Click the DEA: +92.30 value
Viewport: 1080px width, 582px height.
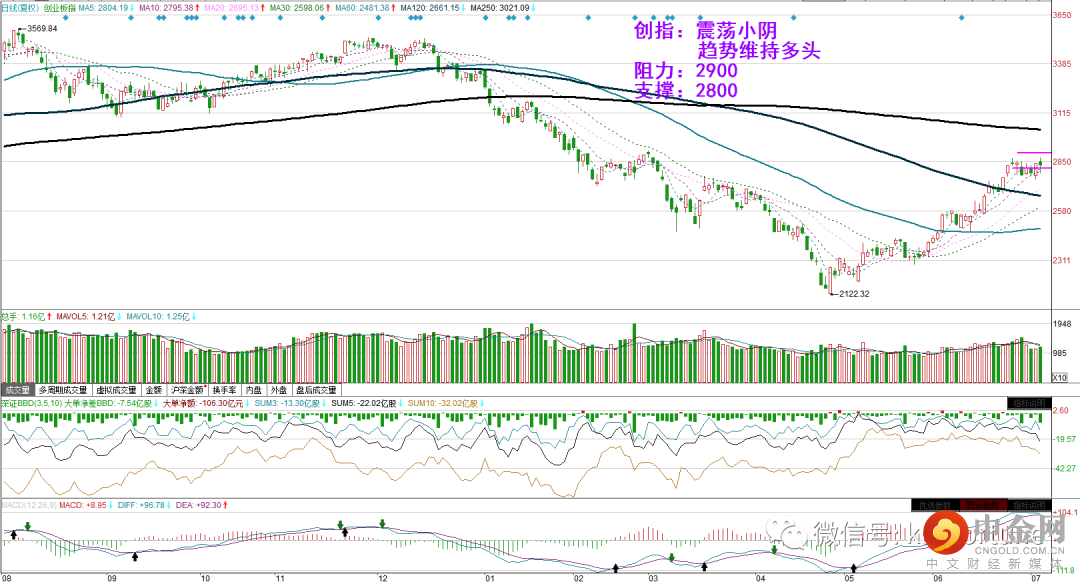coord(199,506)
